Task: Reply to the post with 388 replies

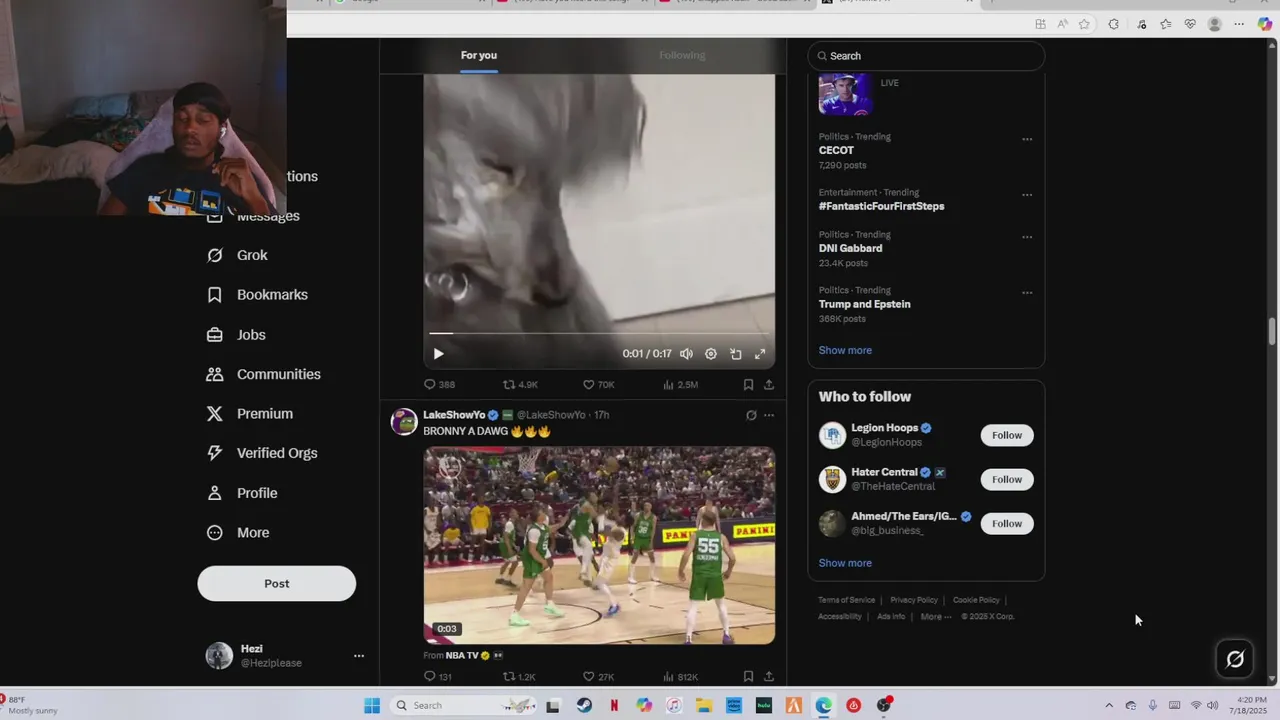Action: pyautogui.click(x=439, y=384)
